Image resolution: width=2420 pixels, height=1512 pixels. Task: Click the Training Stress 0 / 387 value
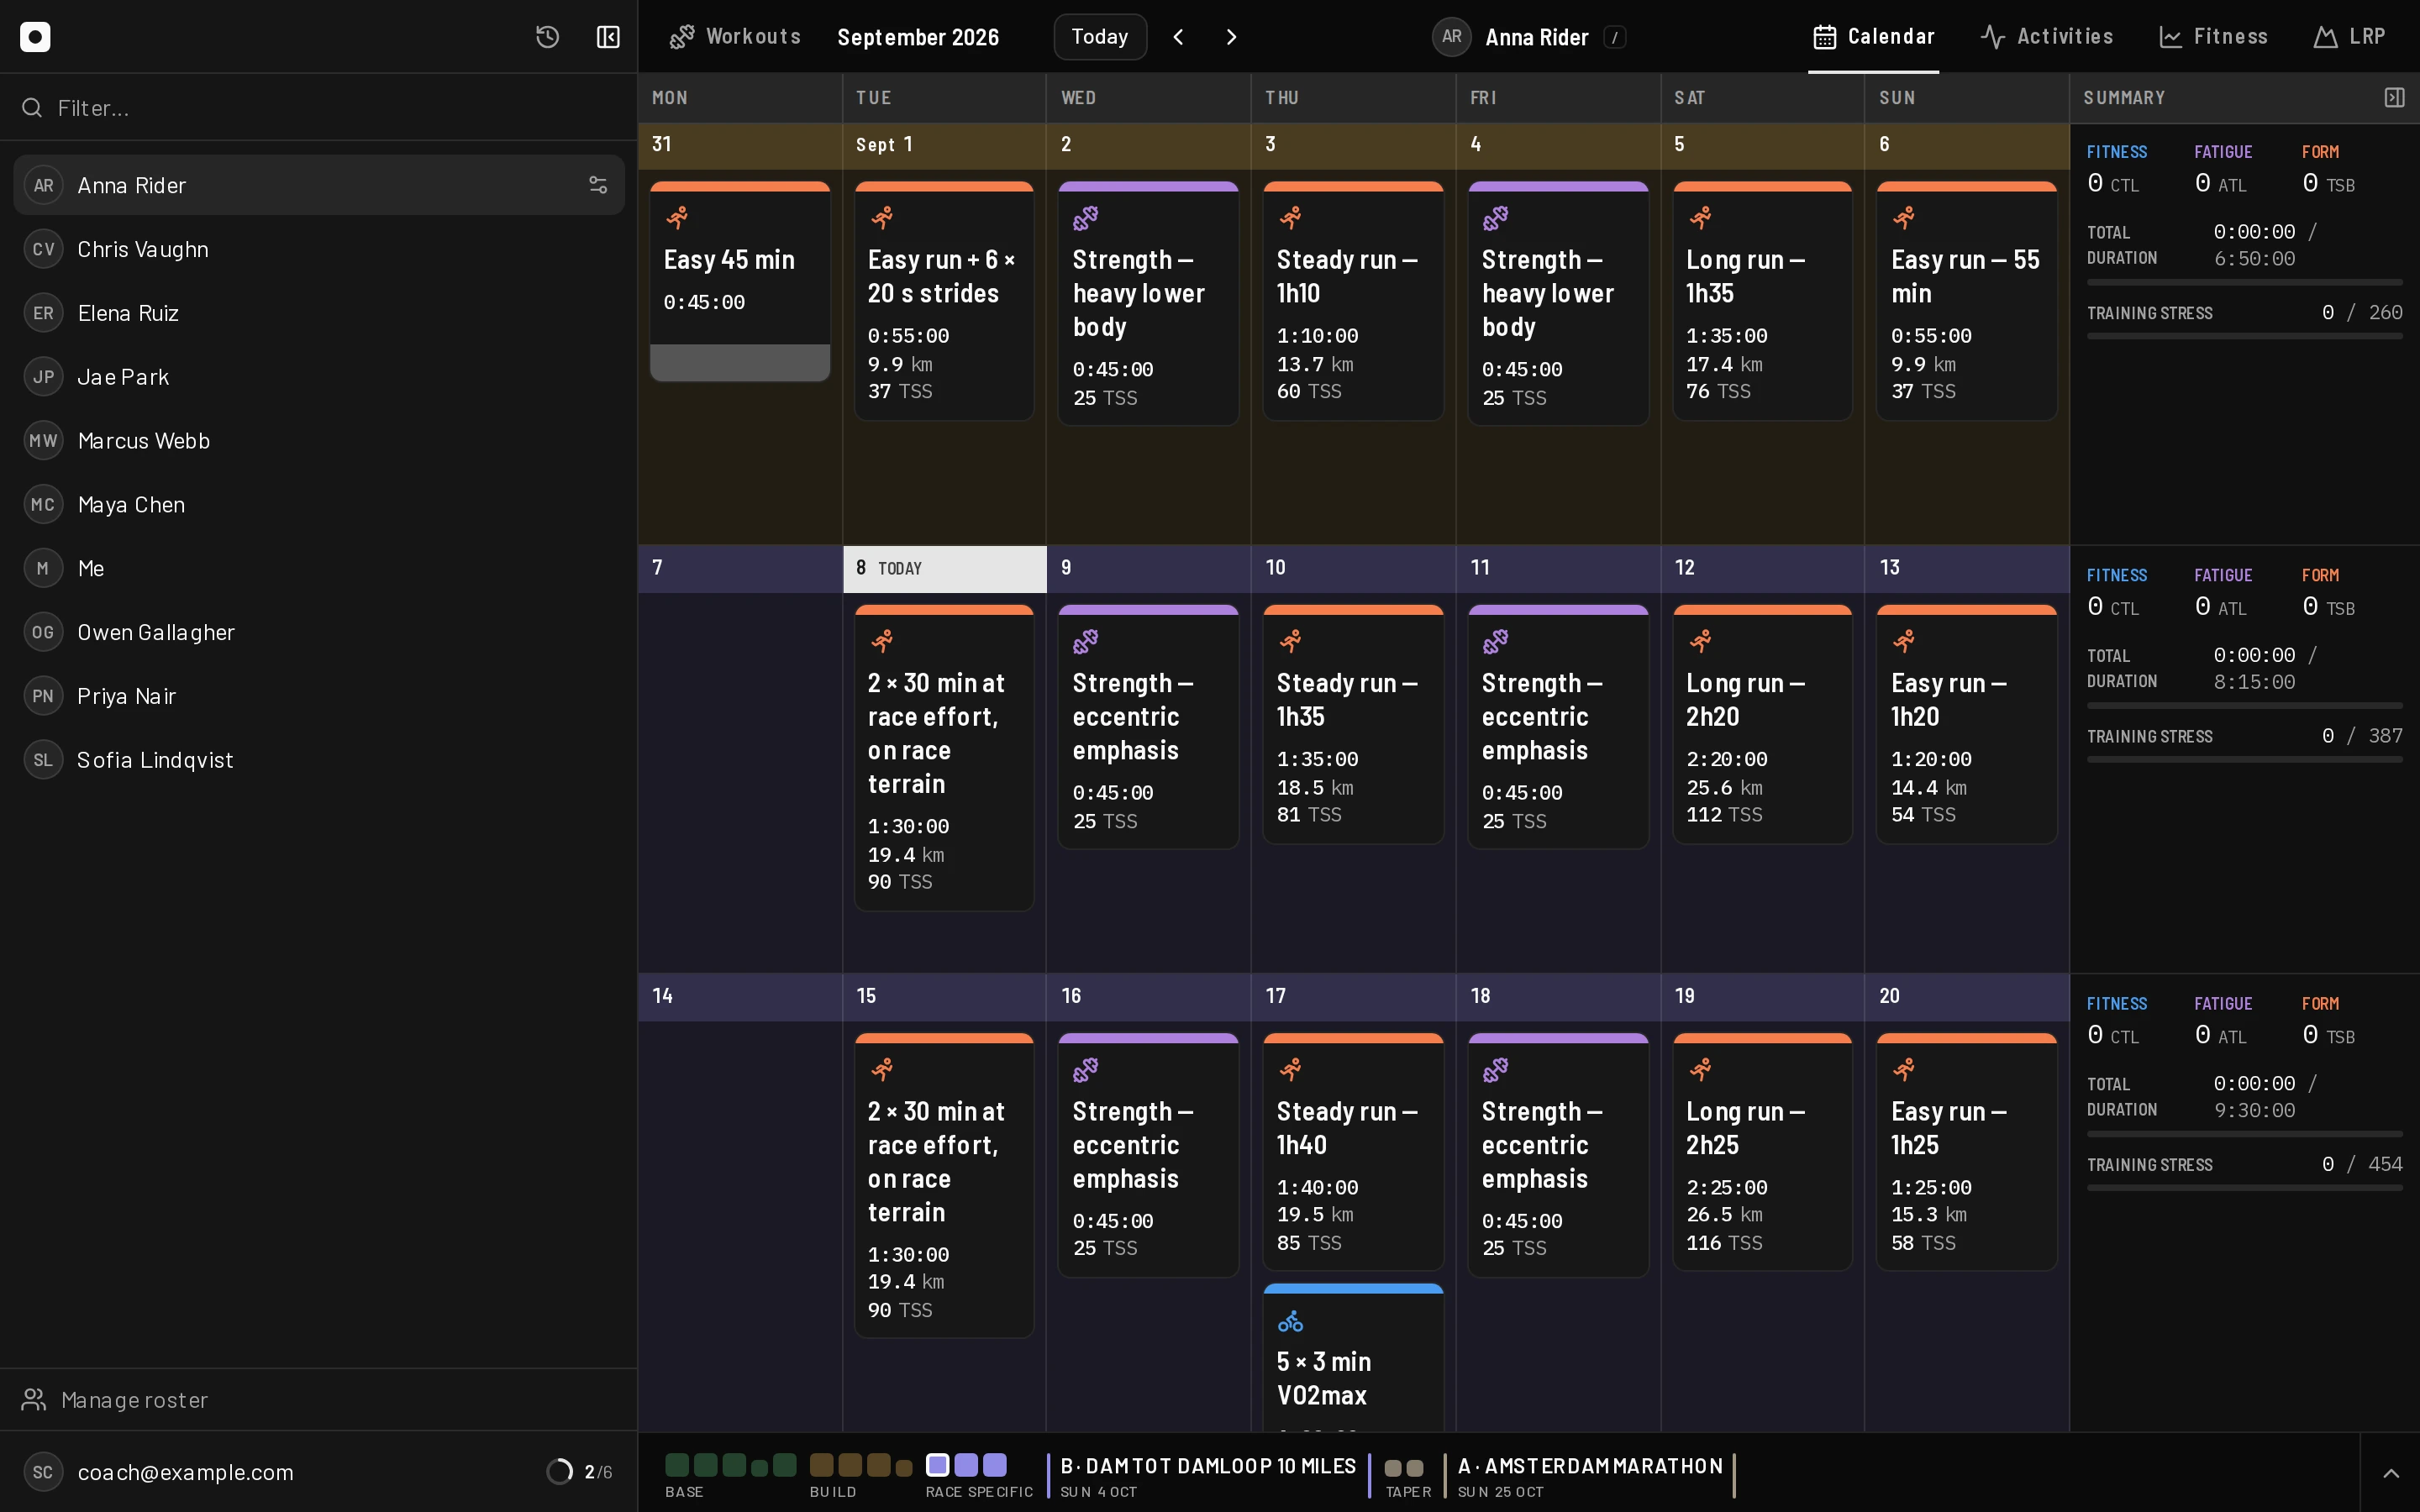tap(2362, 736)
